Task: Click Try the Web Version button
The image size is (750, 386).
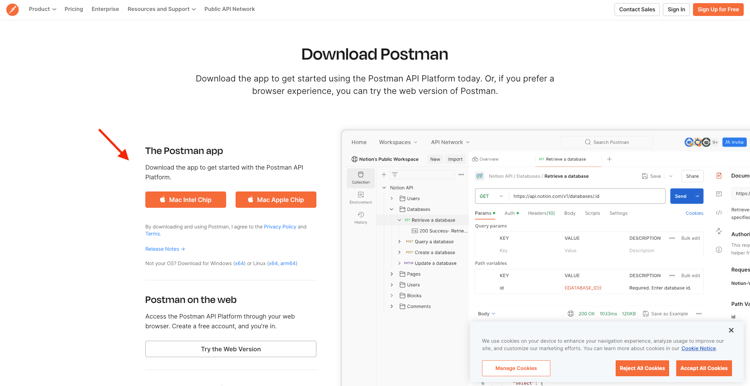Action: (x=231, y=349)
